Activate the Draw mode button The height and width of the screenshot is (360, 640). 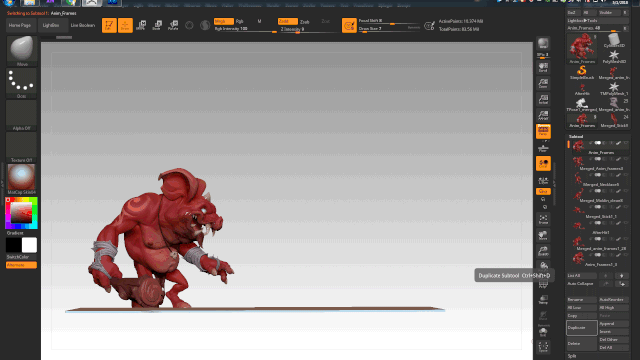(125, 25)
